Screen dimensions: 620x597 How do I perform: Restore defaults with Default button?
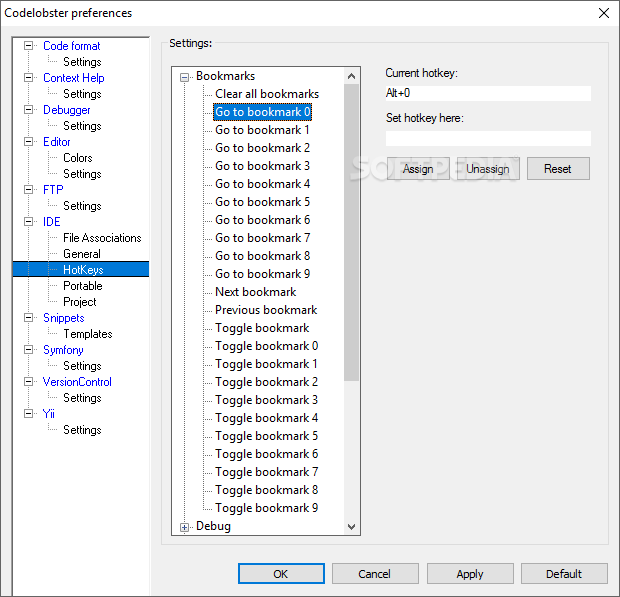(x=564, y=574)
